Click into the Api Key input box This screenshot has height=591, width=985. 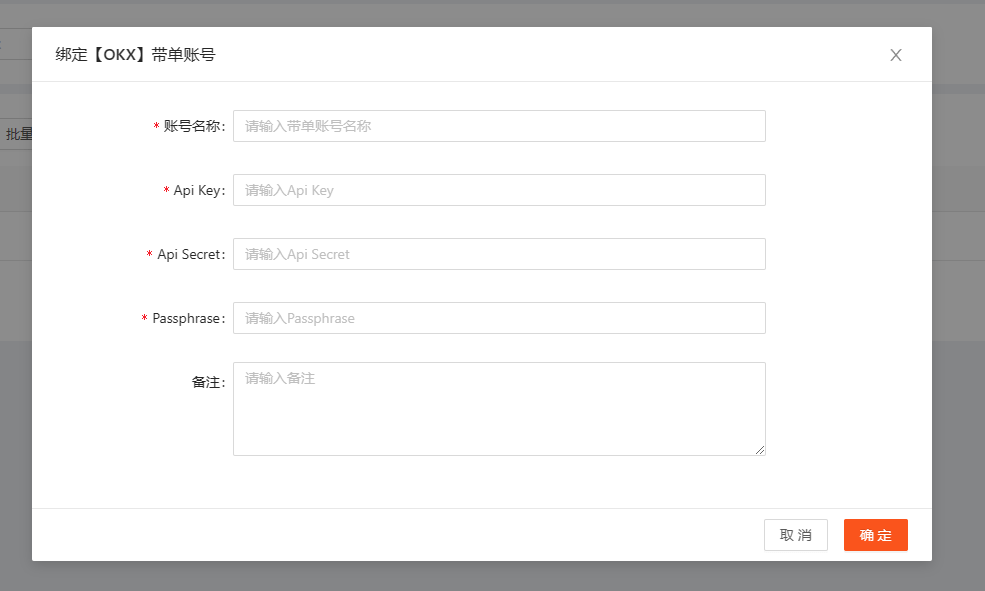[499, 190]
